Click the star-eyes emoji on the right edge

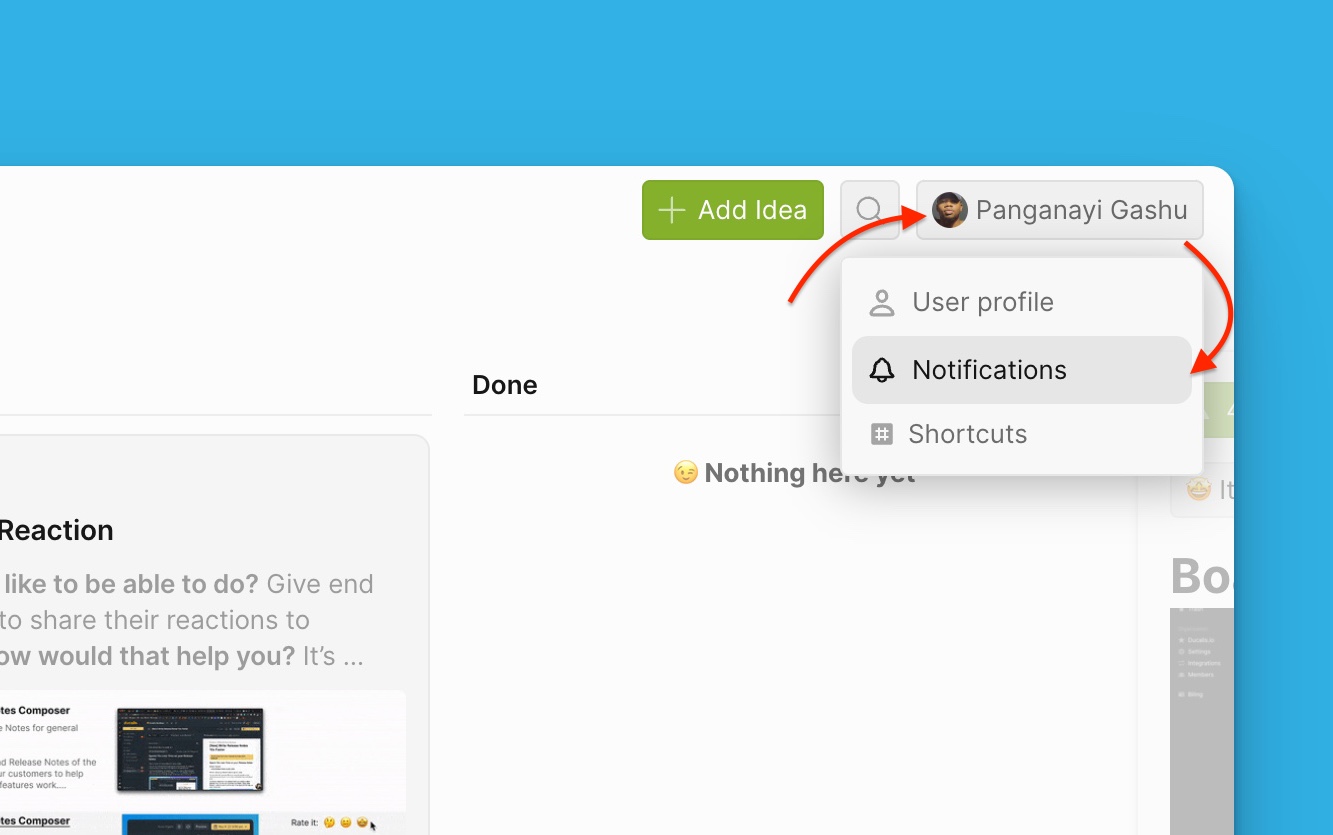pyautogui.click(x=1197, y=490)
